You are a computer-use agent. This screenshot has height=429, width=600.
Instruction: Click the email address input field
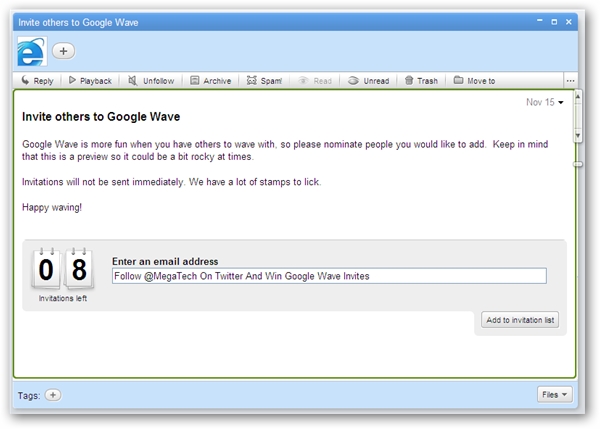329,276
